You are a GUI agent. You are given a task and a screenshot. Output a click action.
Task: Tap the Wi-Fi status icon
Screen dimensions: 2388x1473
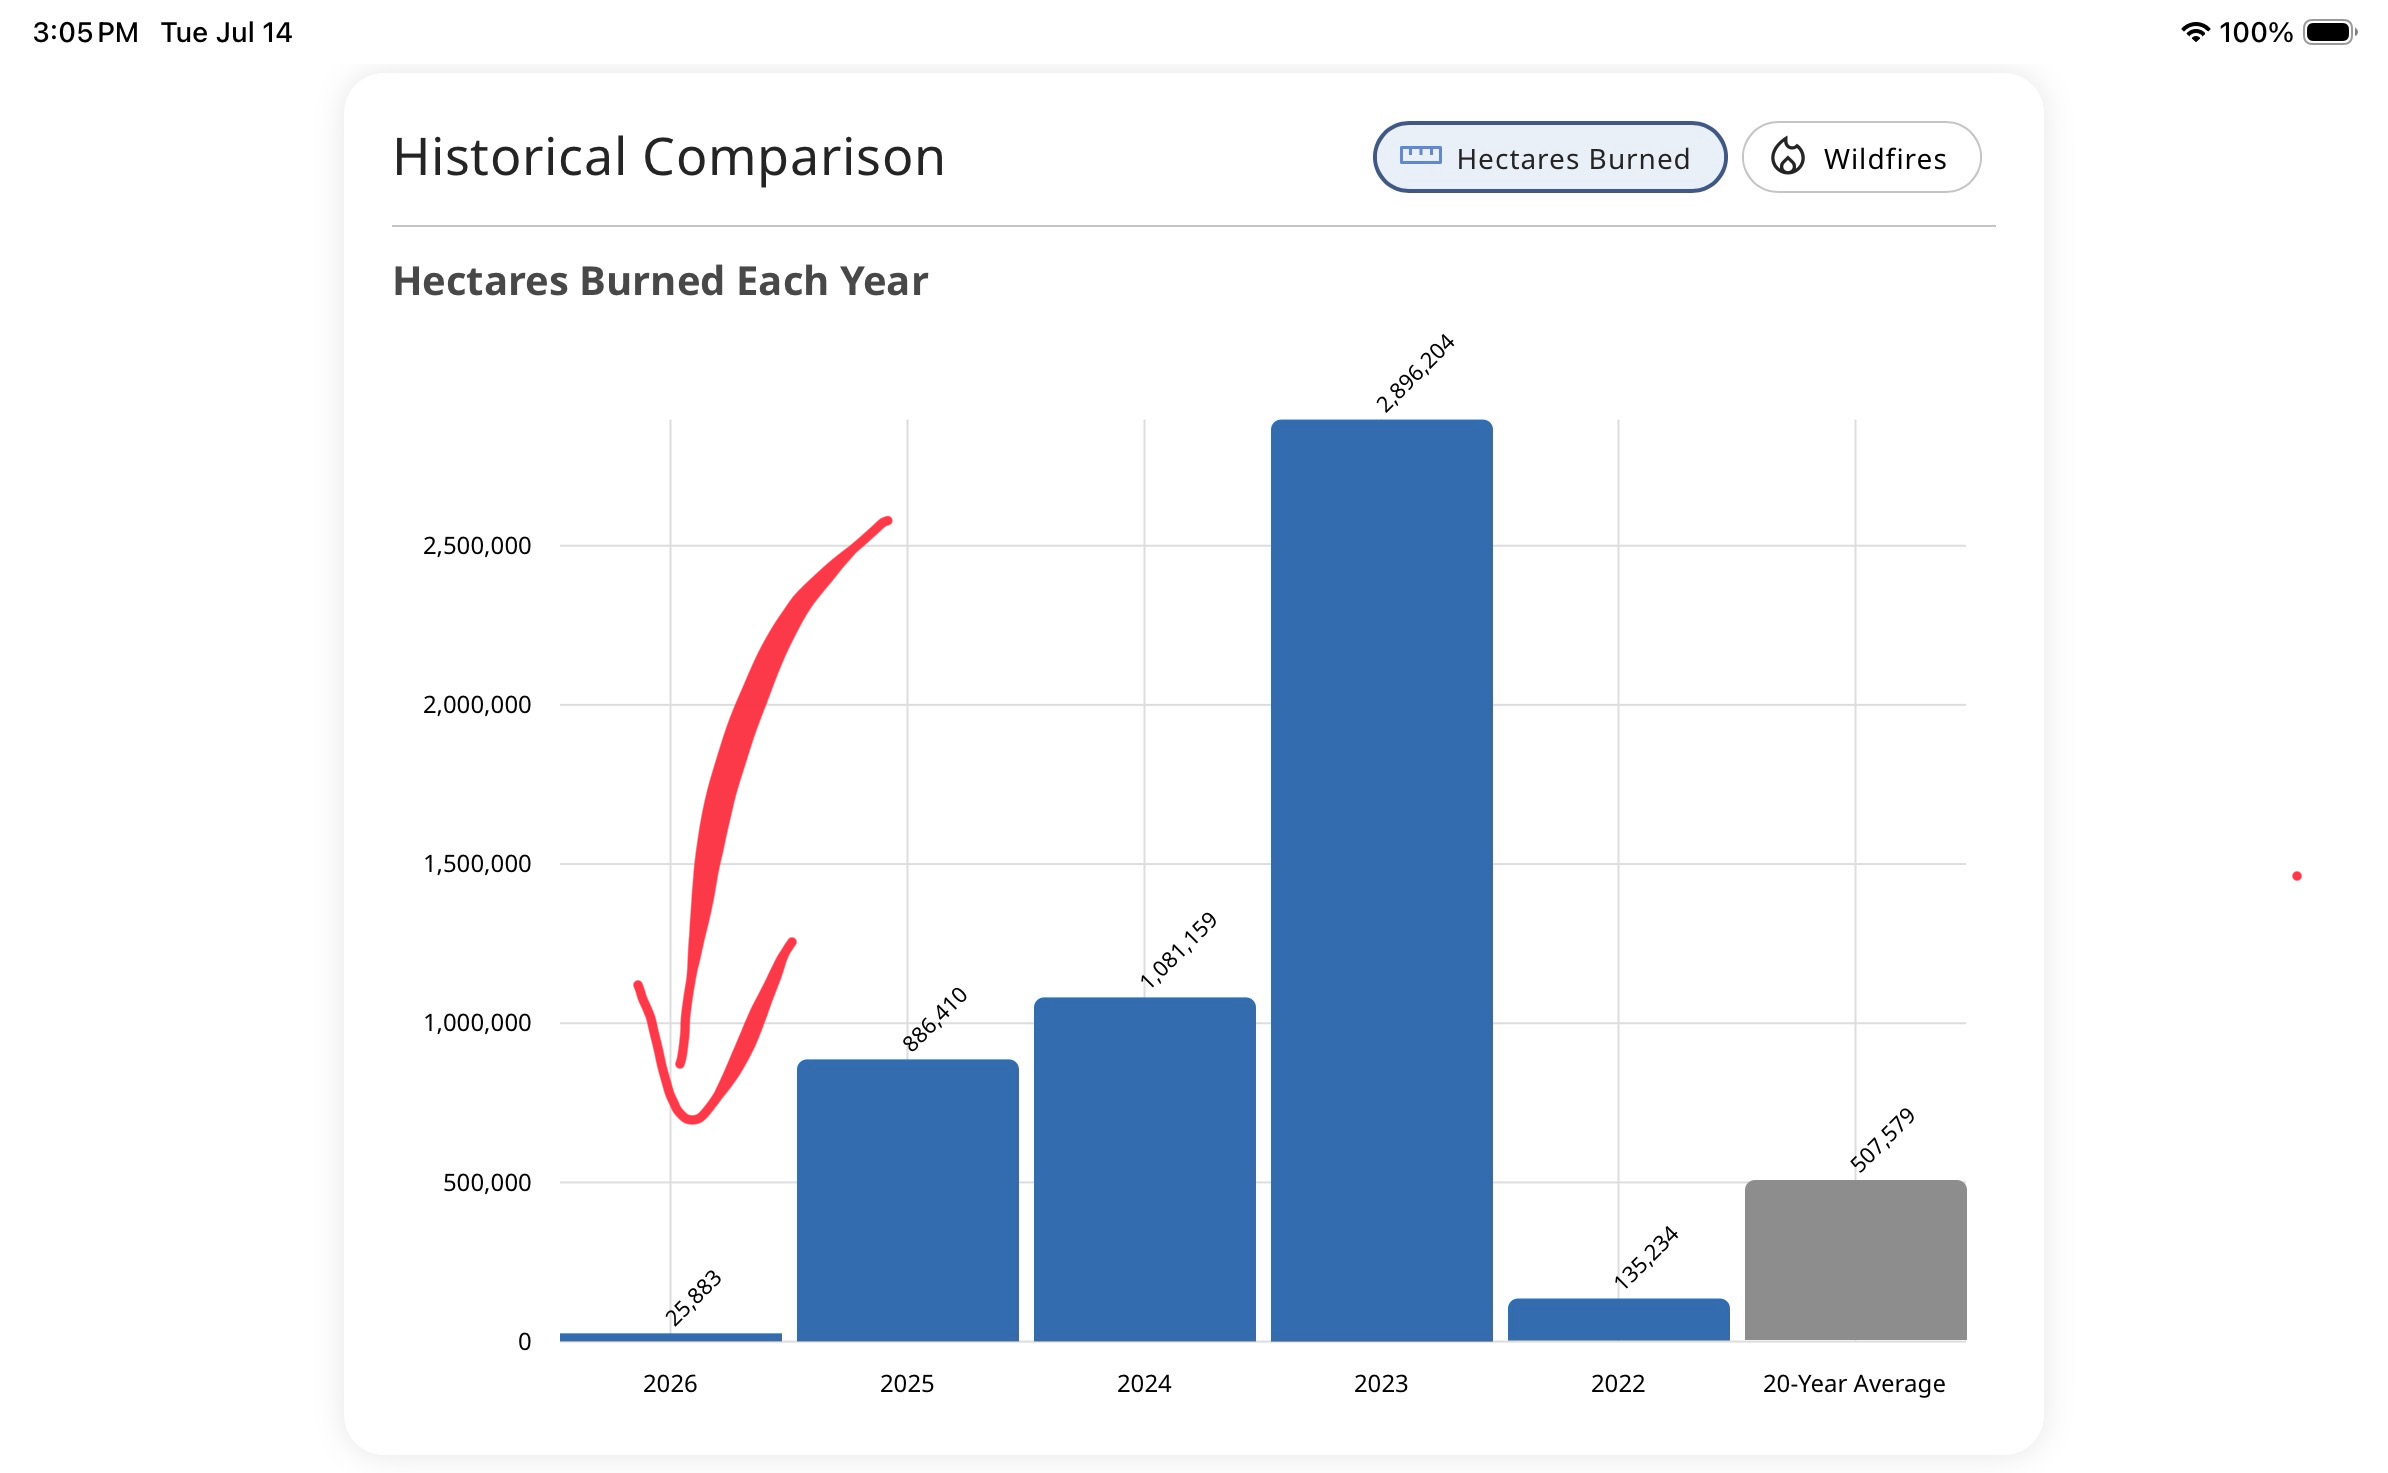2194,32
